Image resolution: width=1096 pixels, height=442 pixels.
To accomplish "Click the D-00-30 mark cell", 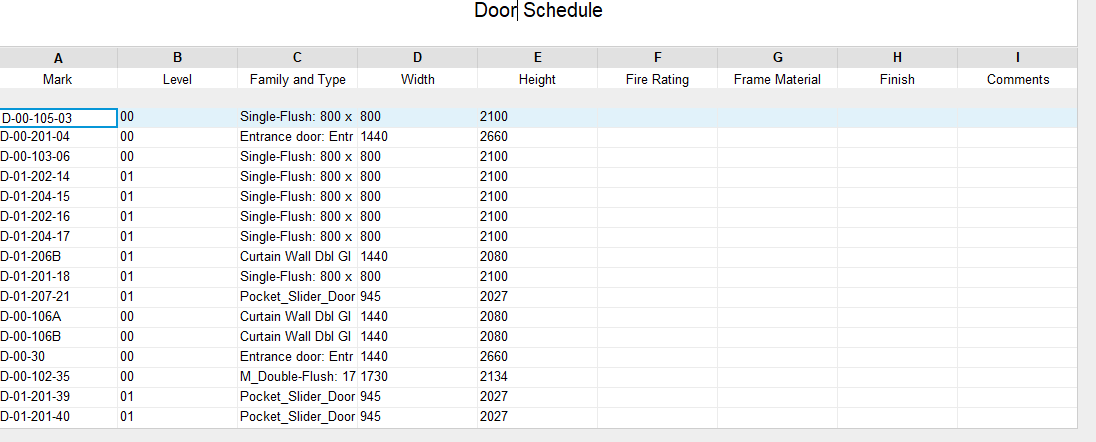I will coord(58,357).
